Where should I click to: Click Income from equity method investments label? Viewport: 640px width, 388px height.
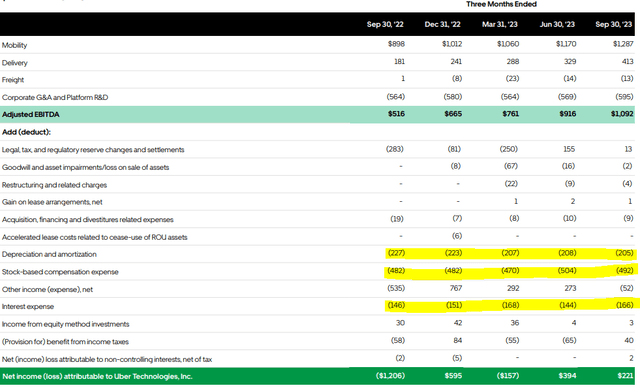[x=65, y=324]
